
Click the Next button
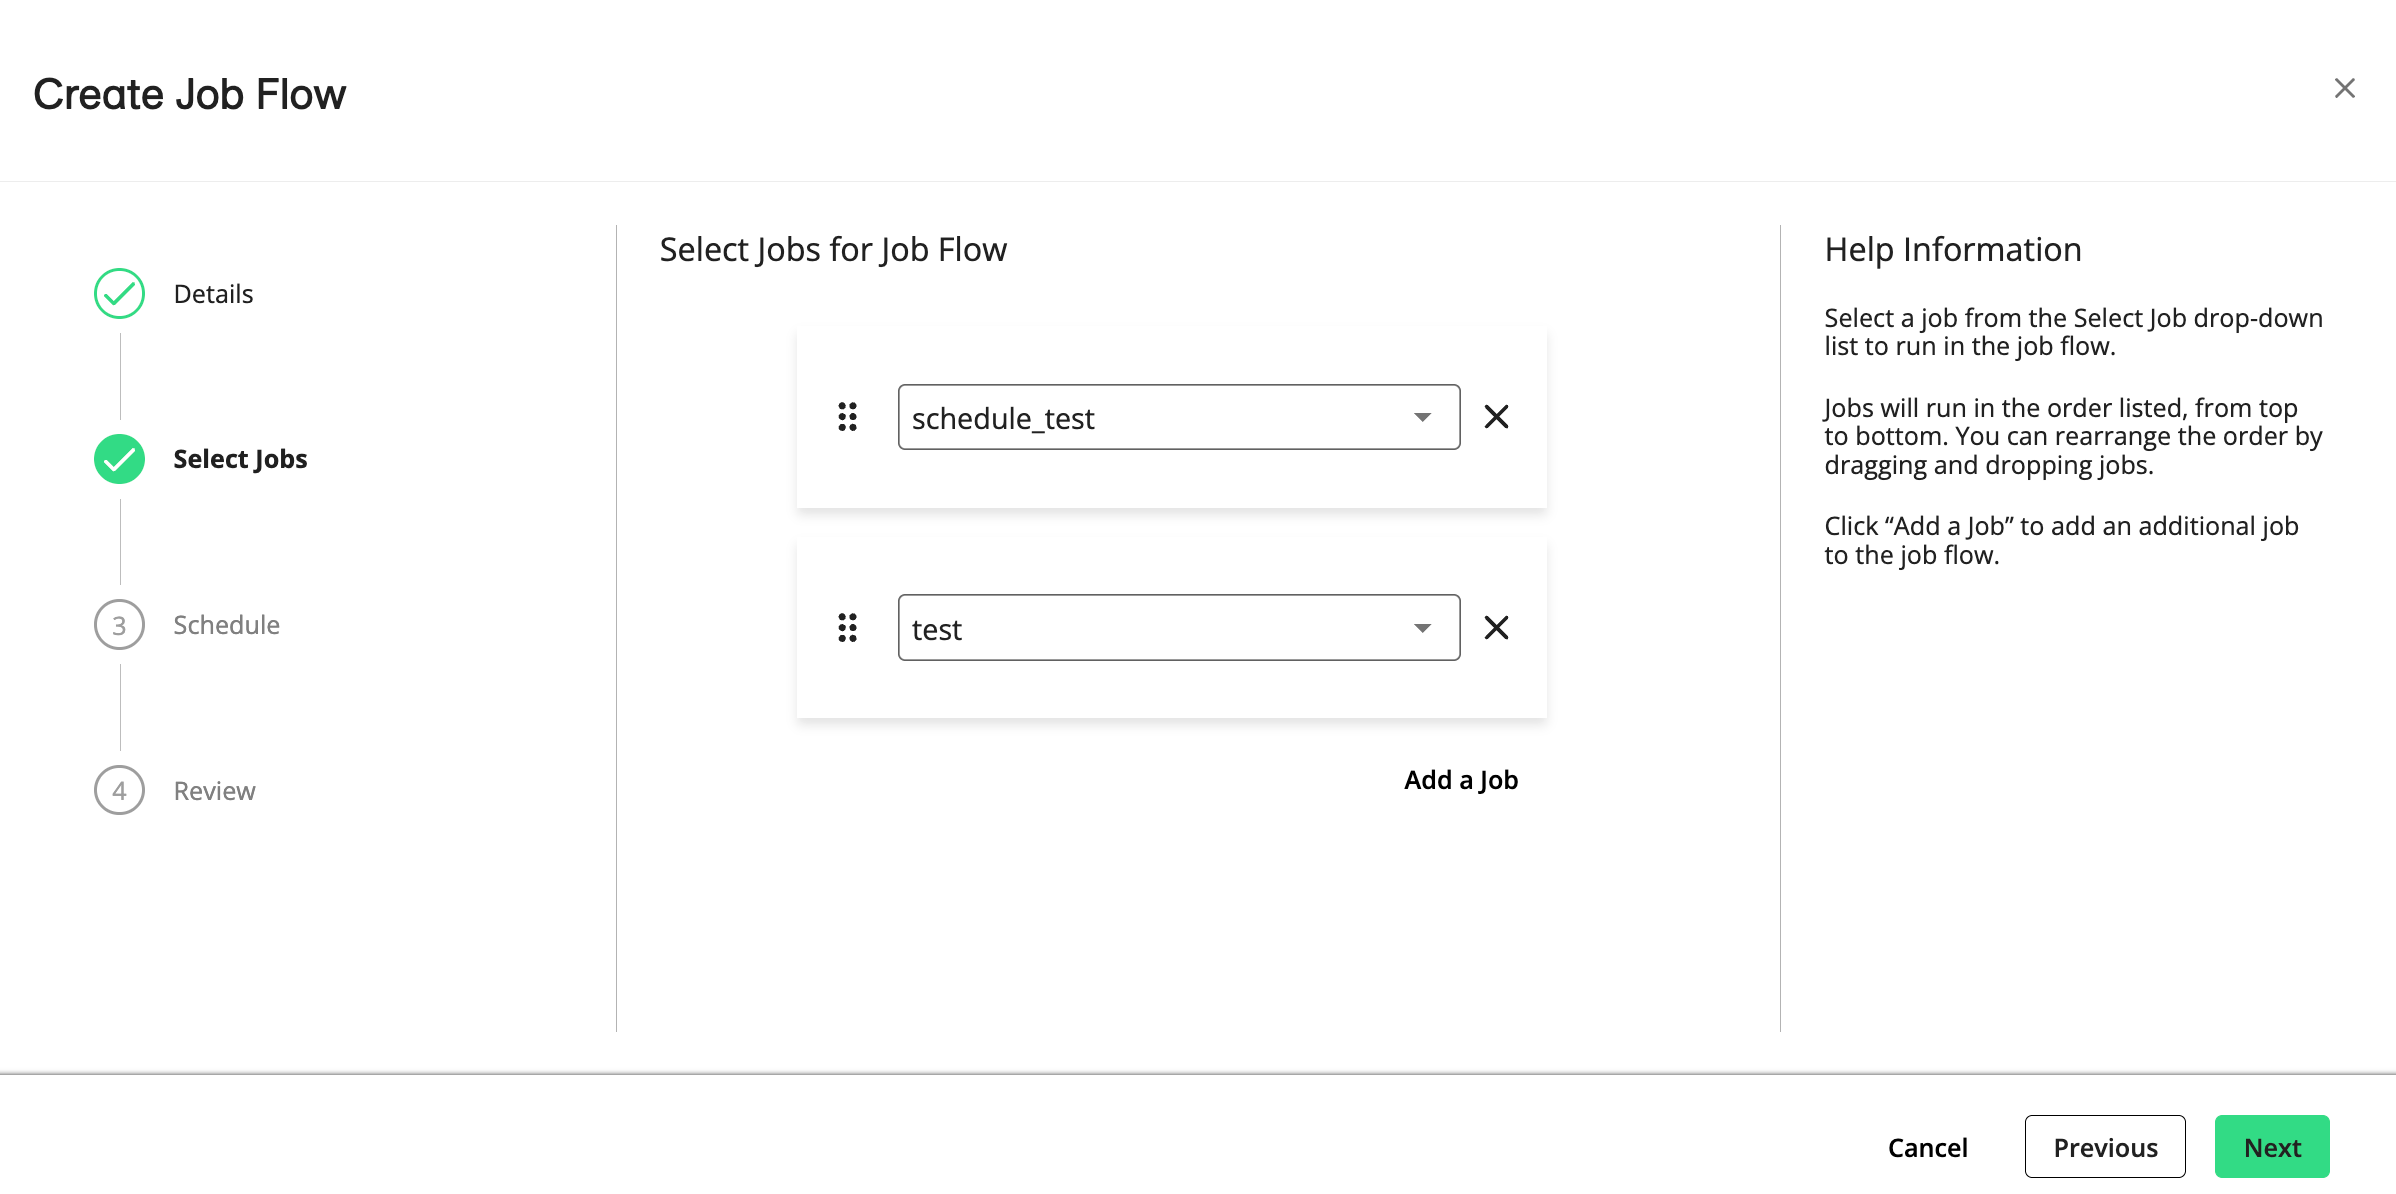(2272, 1147)
